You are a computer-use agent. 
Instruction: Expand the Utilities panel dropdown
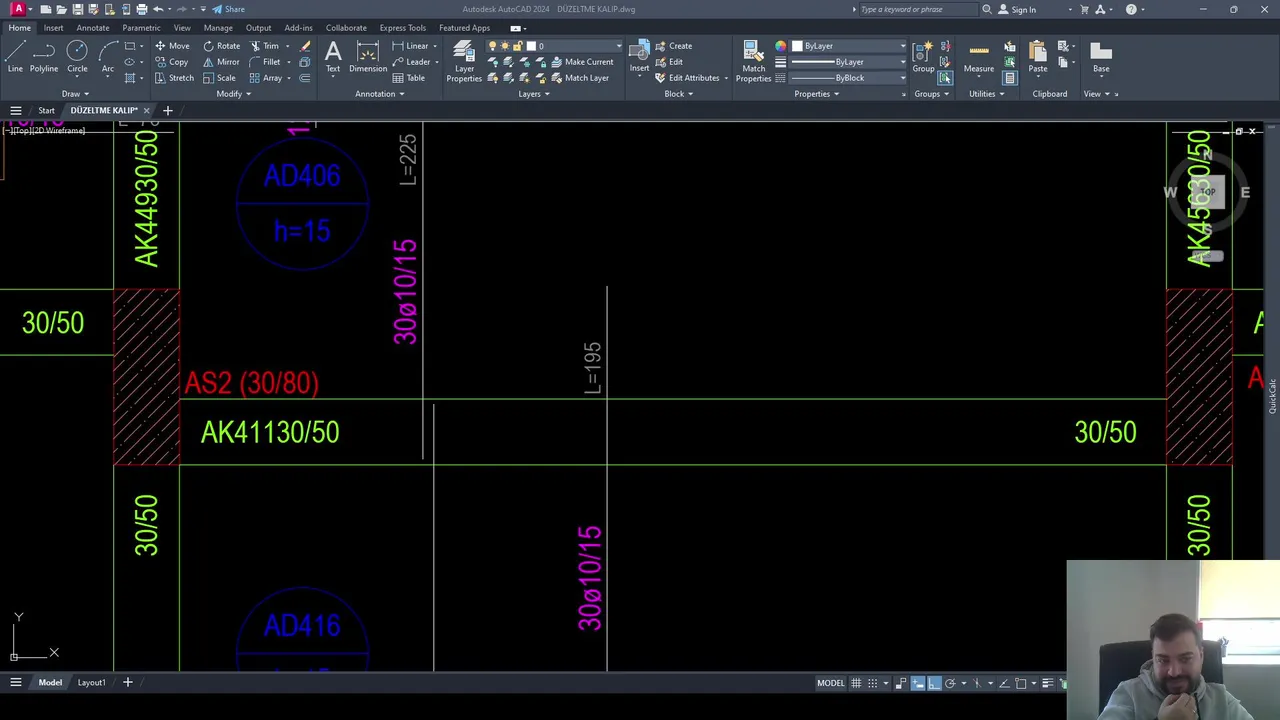tap(986, 94)
